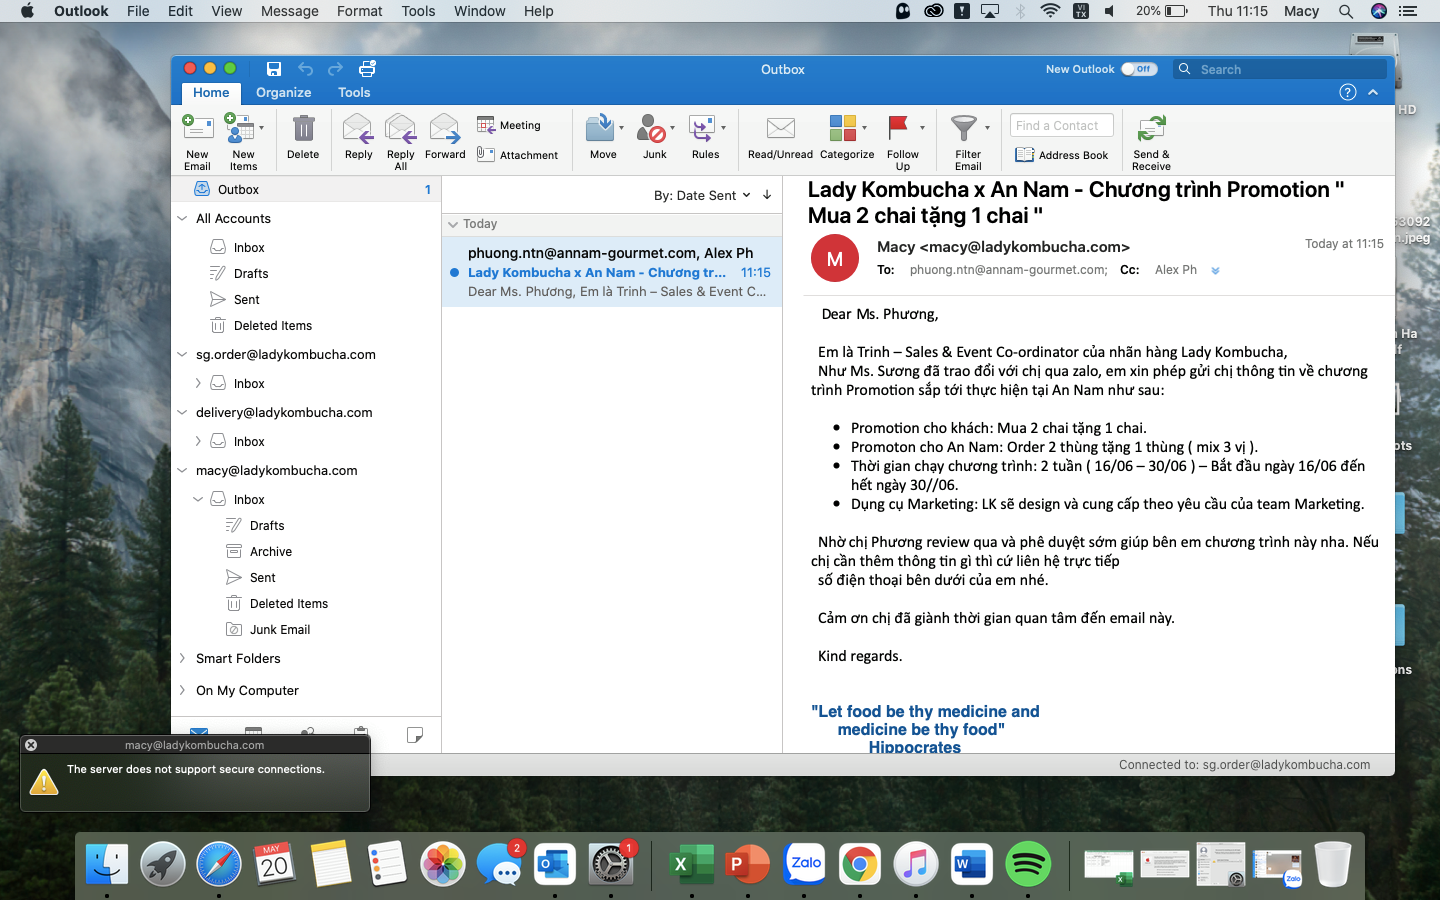This screenshot has width=1440, height=900.
Task: Open New Items dropdown arrow
Action: [x=261, y=128]
